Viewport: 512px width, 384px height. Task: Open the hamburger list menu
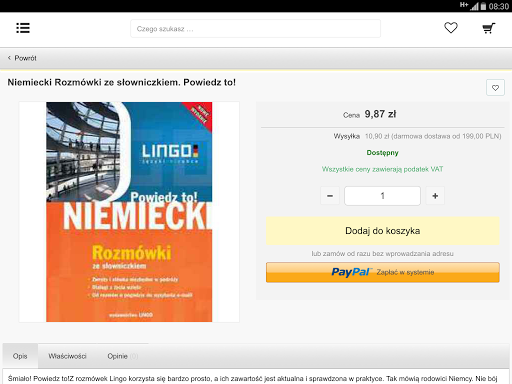click(23, 28)
